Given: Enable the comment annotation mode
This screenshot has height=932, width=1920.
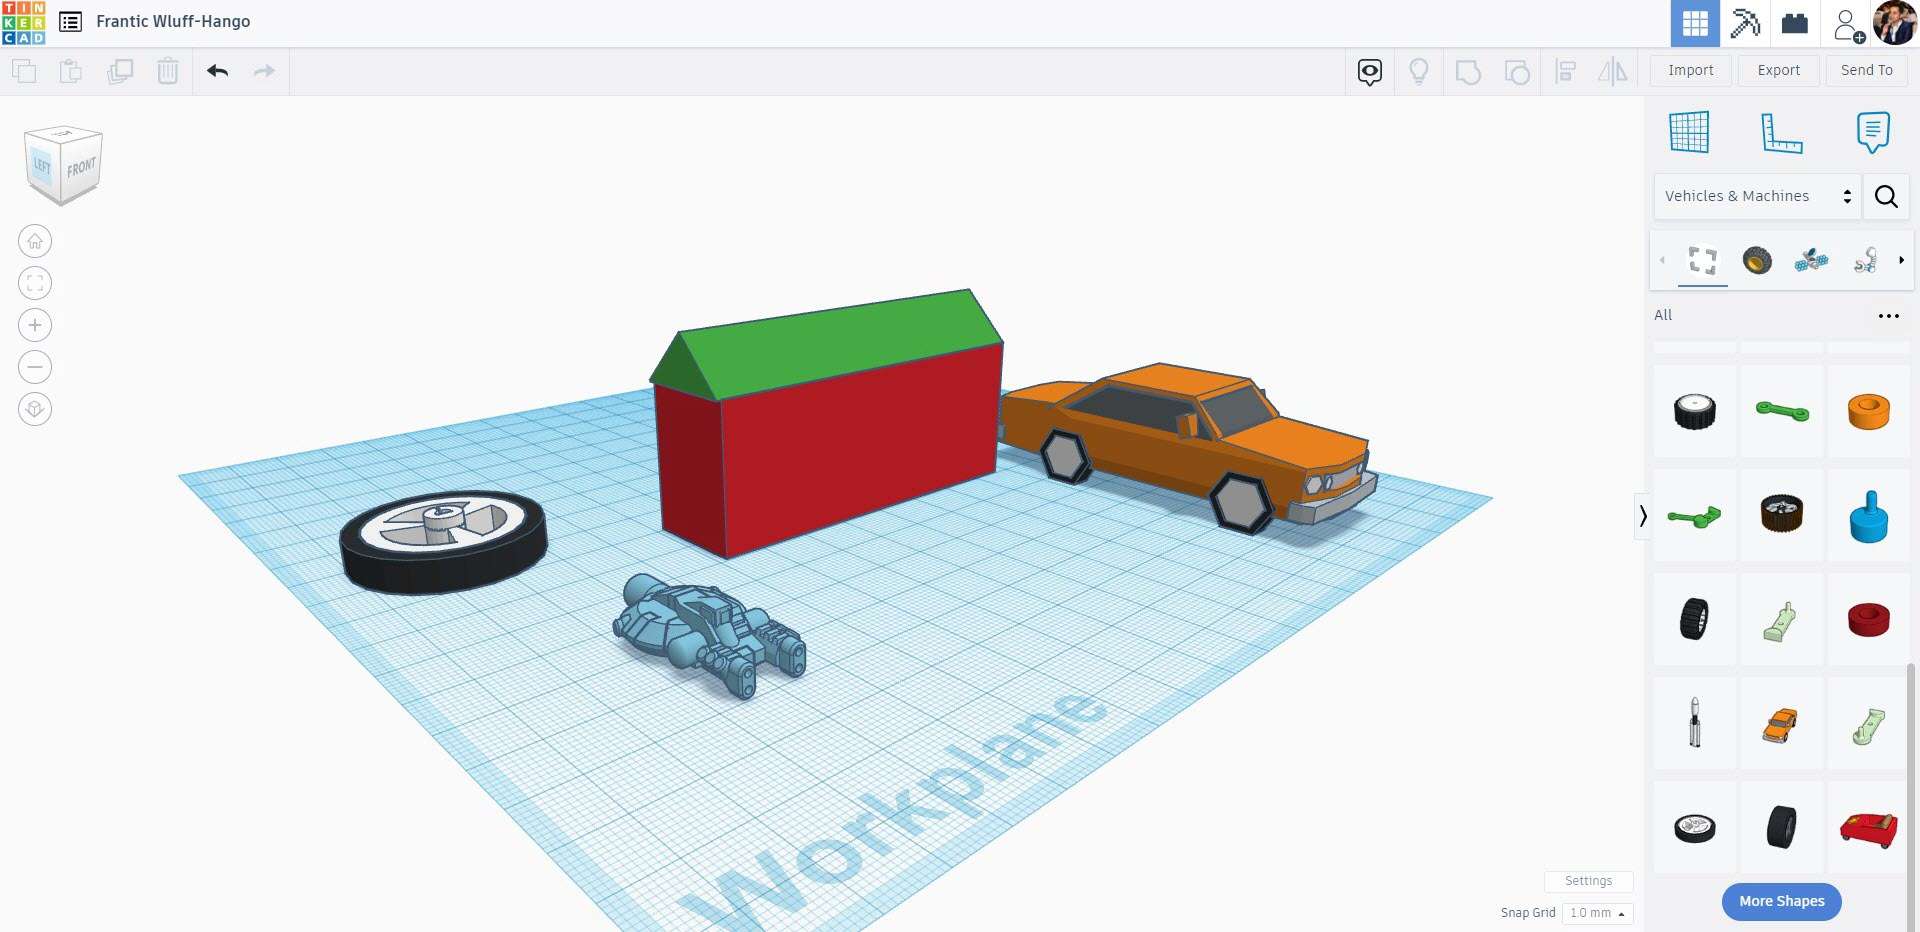Looking at the screenshot, I should 1368,71.
